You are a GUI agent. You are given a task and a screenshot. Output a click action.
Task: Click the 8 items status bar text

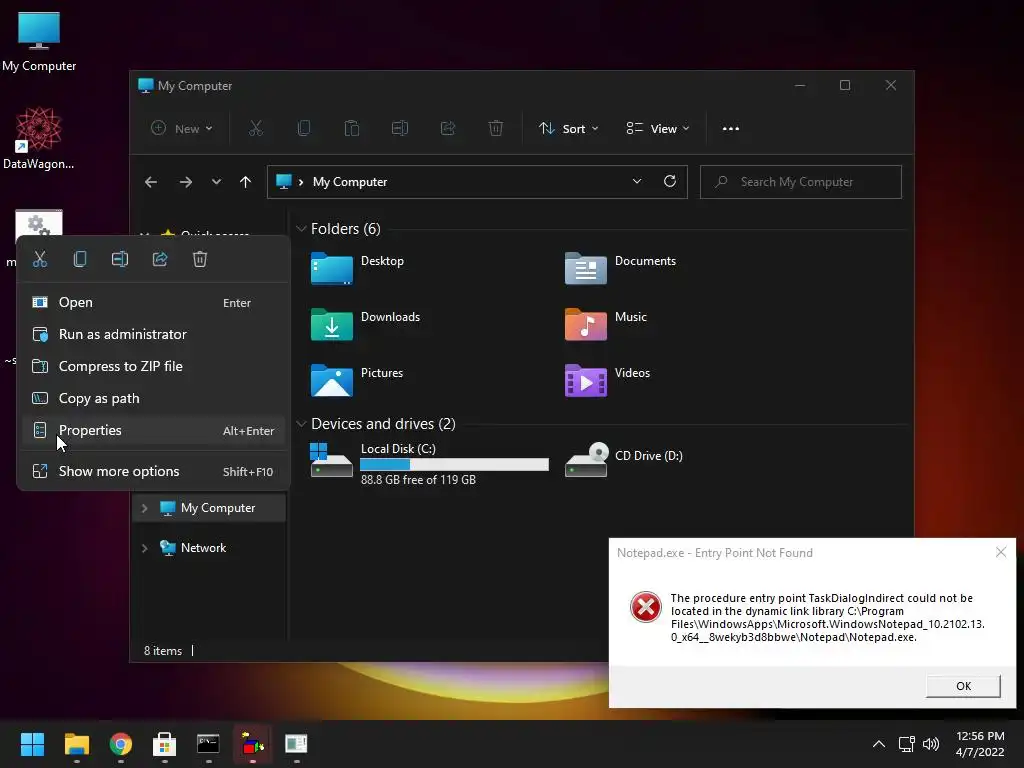(x=163, y=651)
